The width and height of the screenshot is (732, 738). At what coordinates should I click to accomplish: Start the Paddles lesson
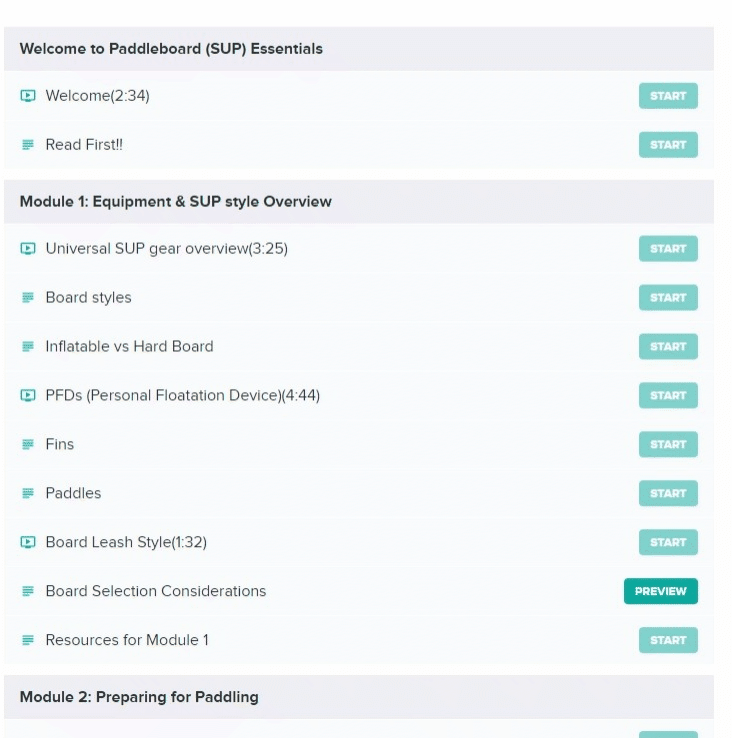(x=668, y=493)
